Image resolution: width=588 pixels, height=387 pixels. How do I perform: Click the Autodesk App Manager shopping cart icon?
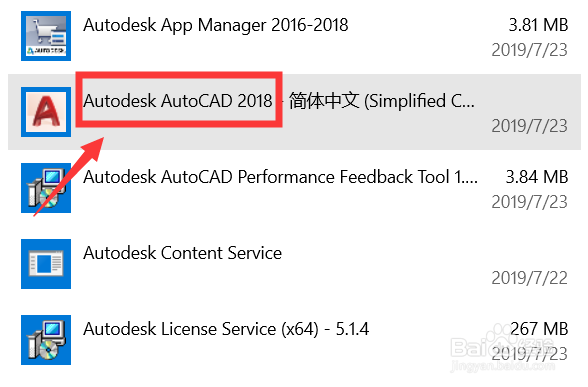(x=46, y=36)
